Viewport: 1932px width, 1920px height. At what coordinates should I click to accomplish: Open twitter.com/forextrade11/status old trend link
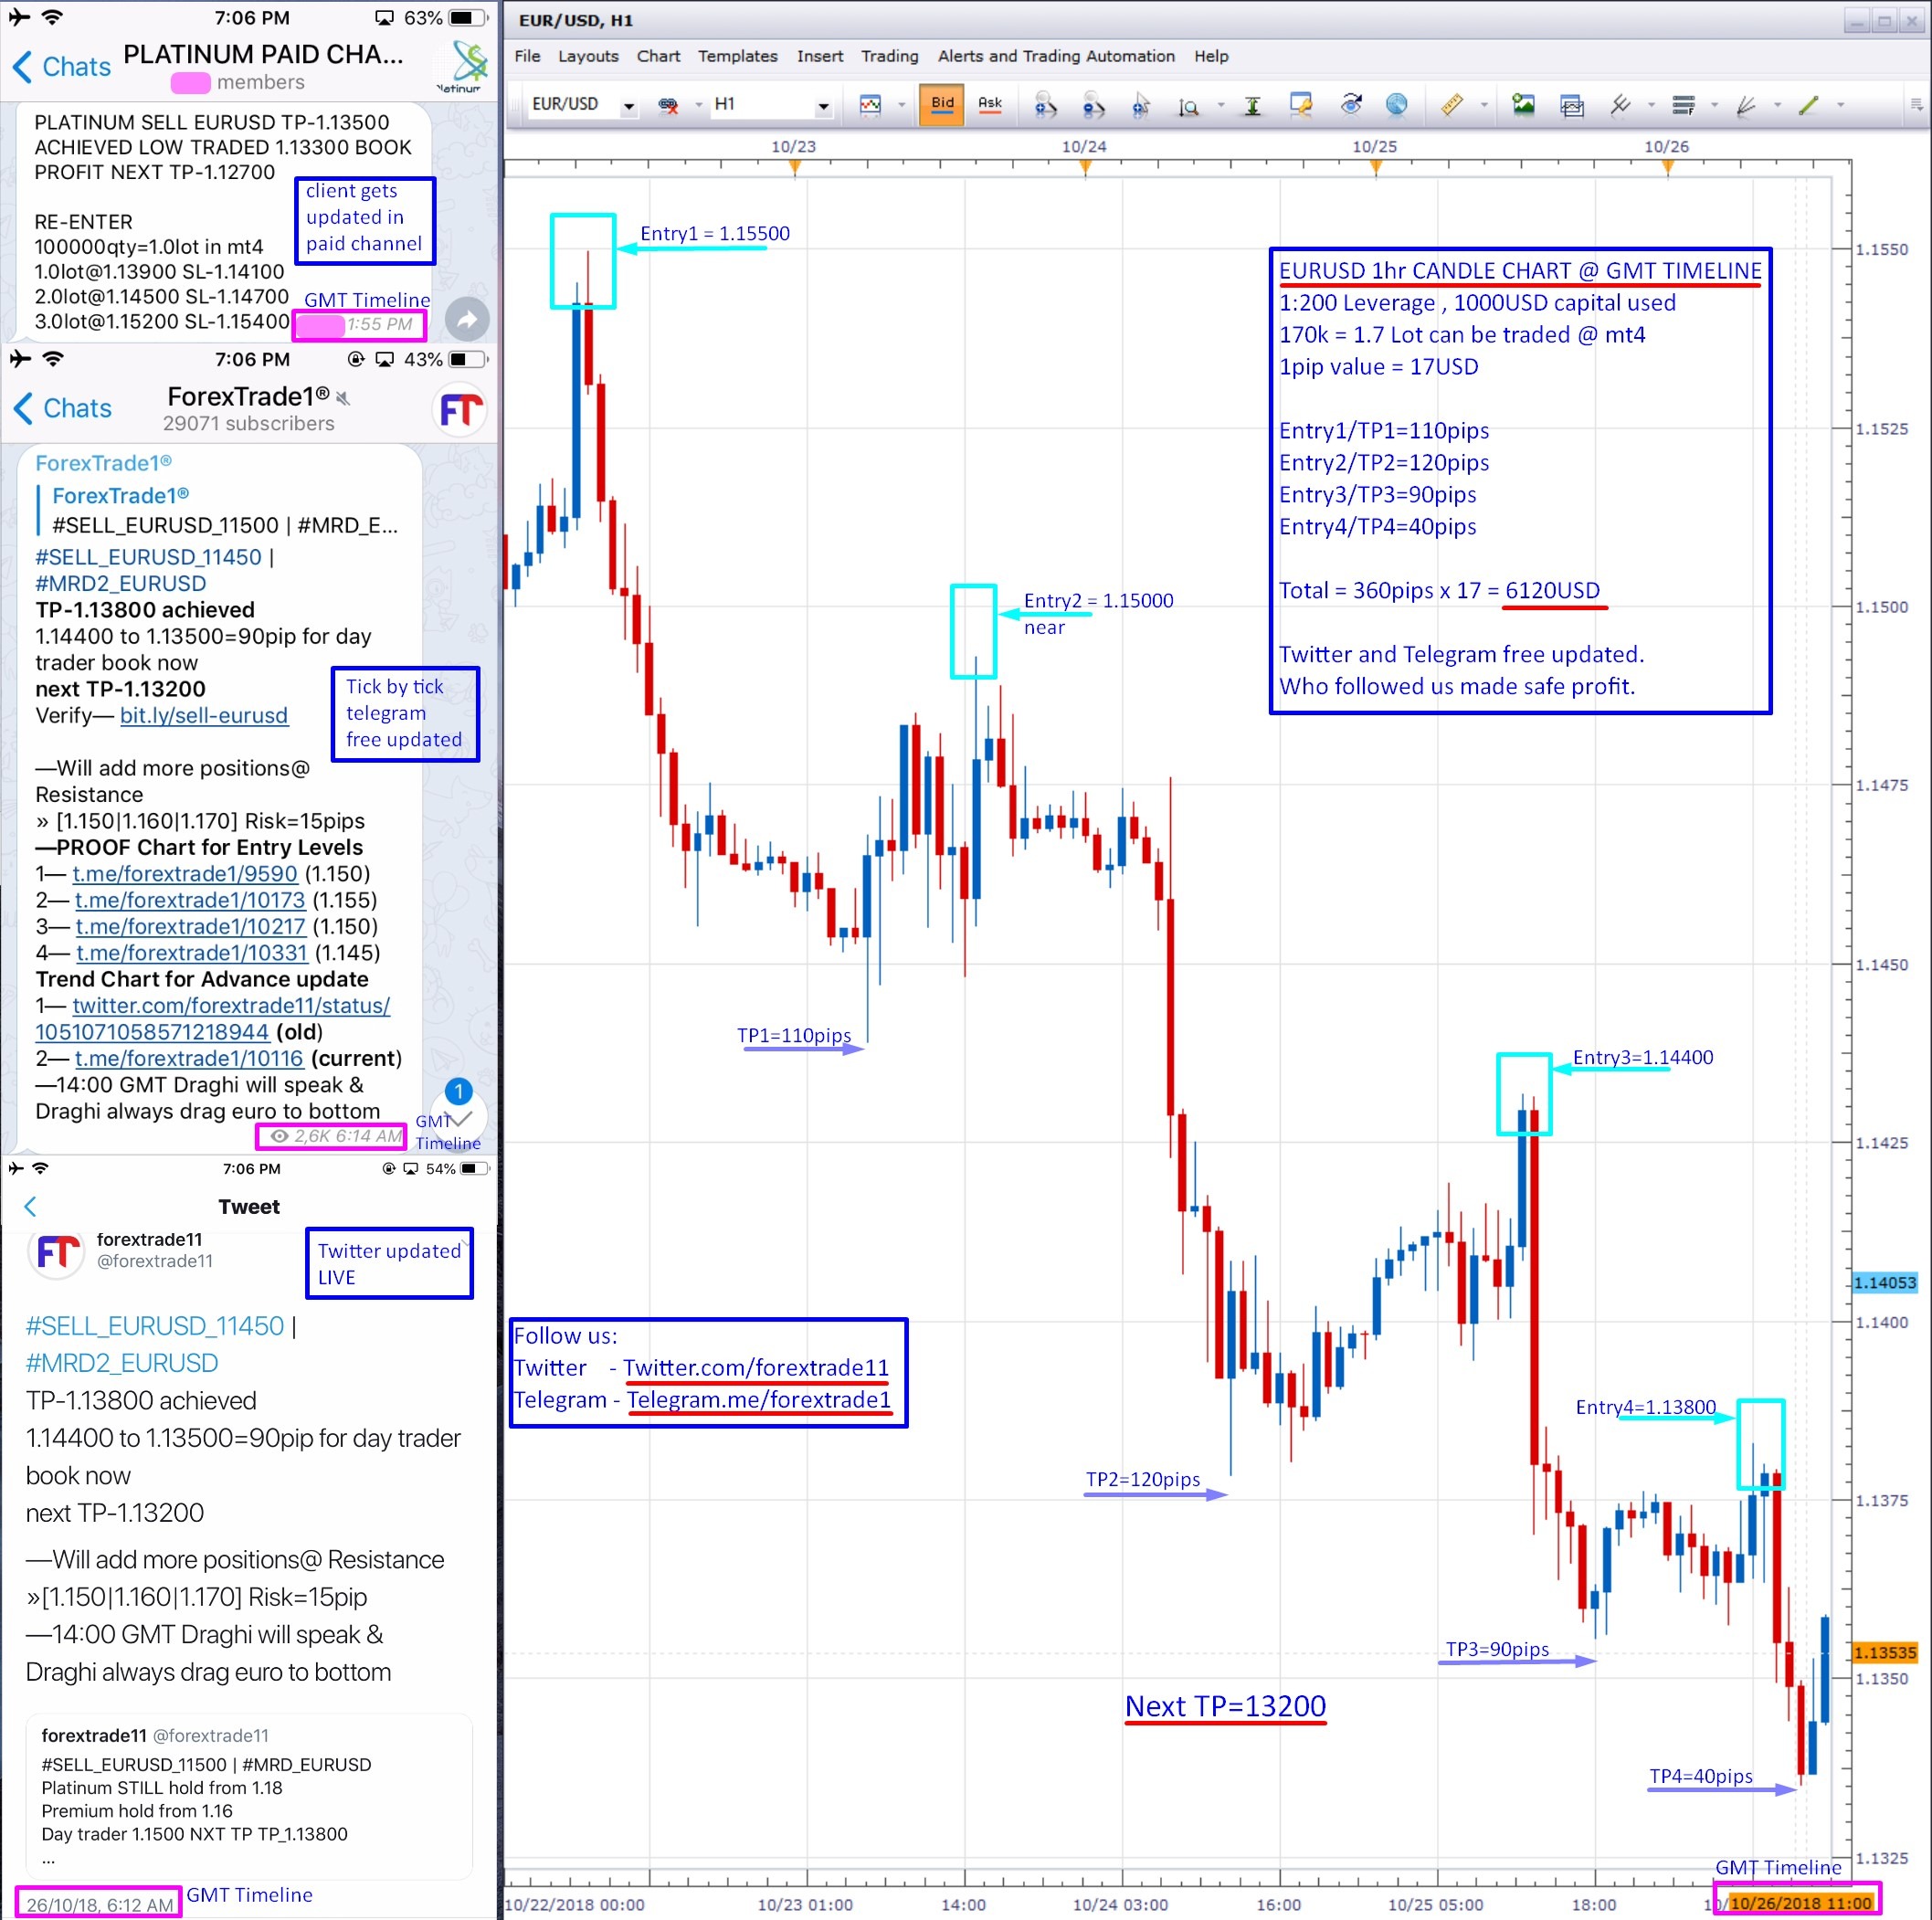[212, 1018]
